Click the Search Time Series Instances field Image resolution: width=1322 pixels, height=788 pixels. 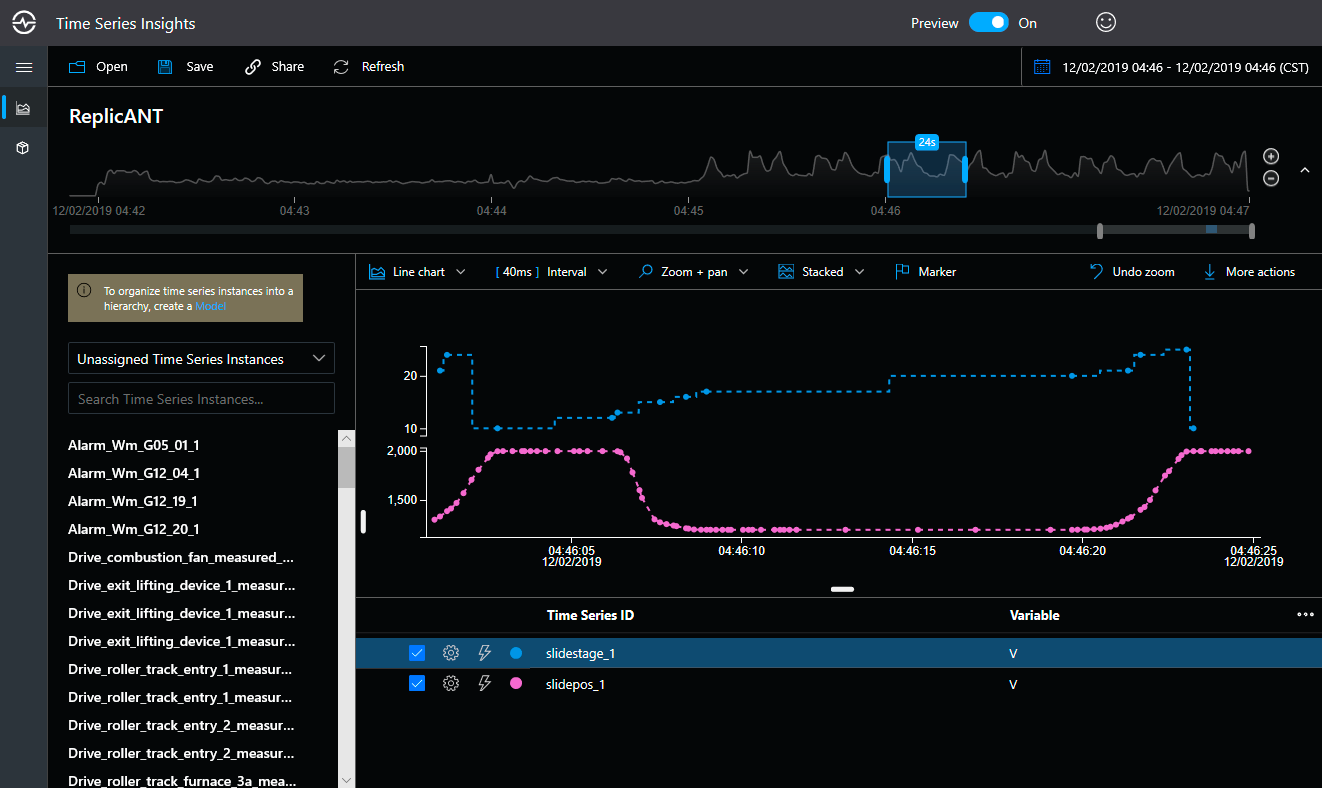pos(201,399)
